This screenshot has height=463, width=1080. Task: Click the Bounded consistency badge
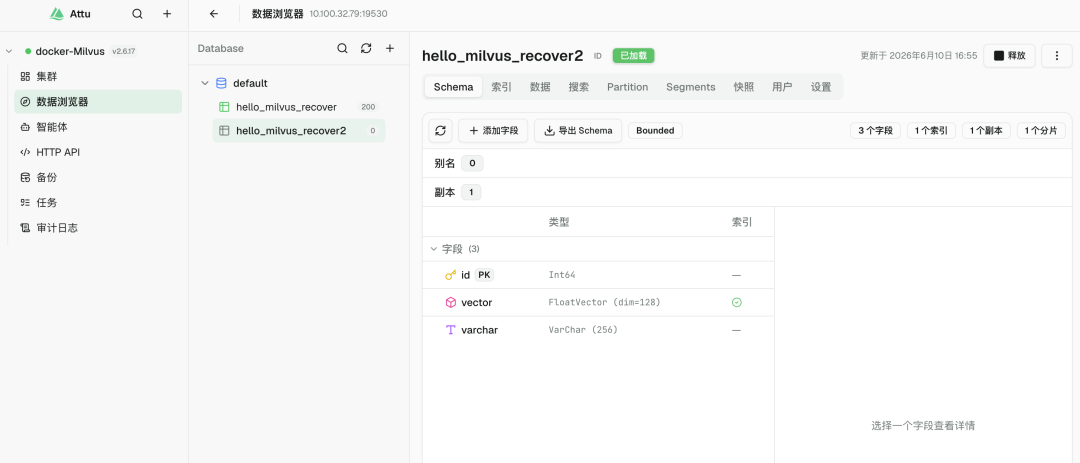655,130
